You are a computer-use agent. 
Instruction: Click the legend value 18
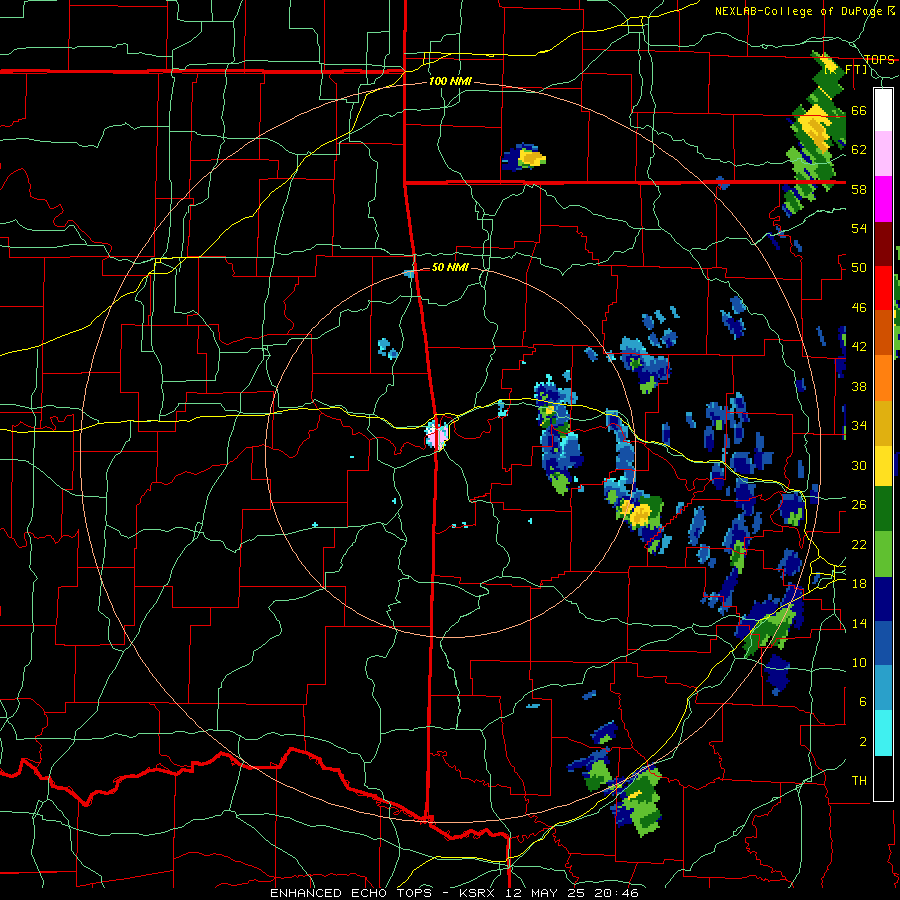(859, 584)
